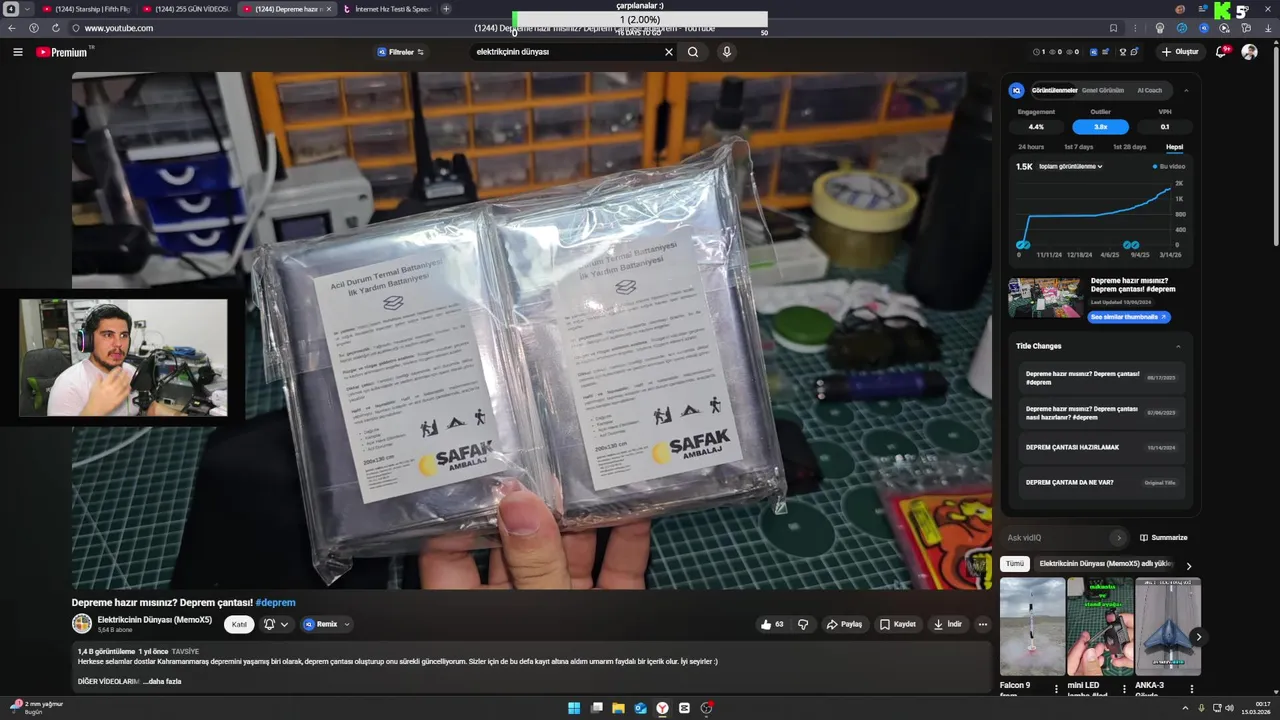Click the İndir download button

[x=948, y=624]
